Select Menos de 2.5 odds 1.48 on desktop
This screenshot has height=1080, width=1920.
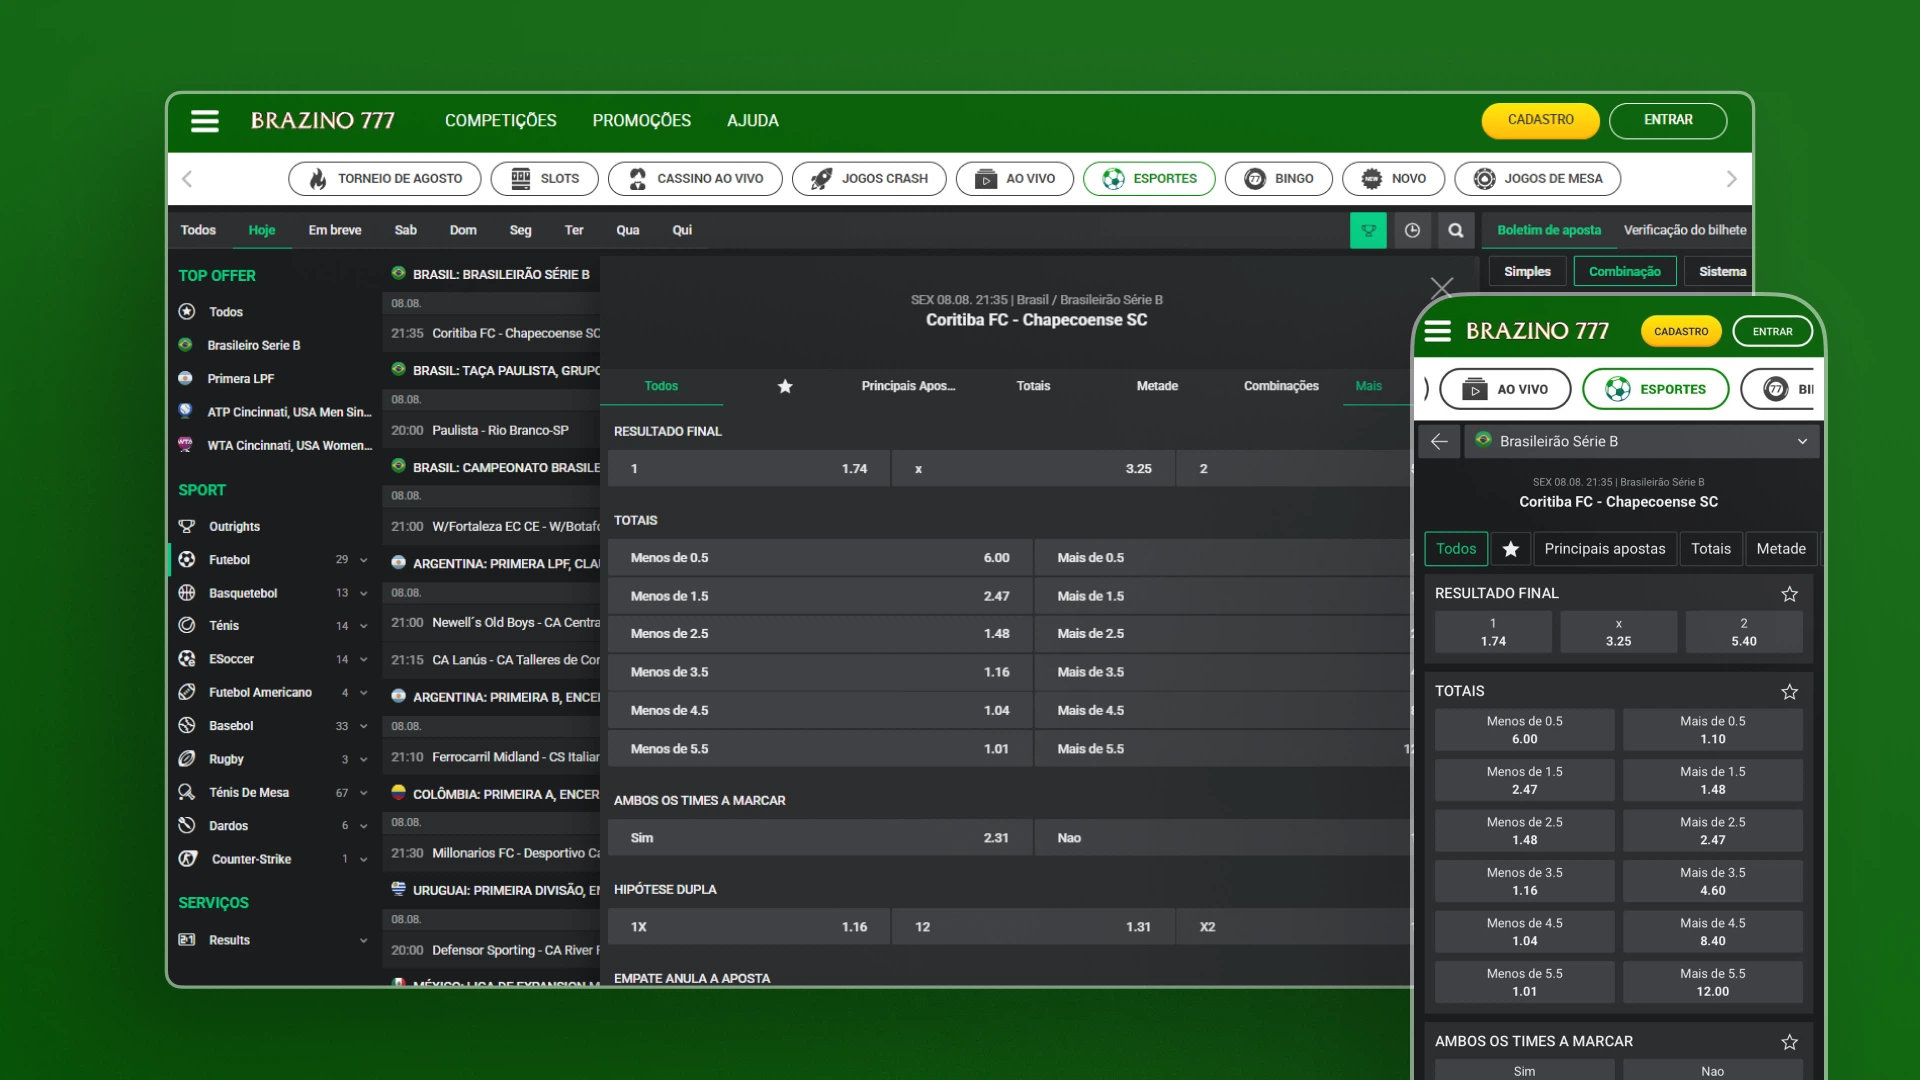[x=819, y=634]
